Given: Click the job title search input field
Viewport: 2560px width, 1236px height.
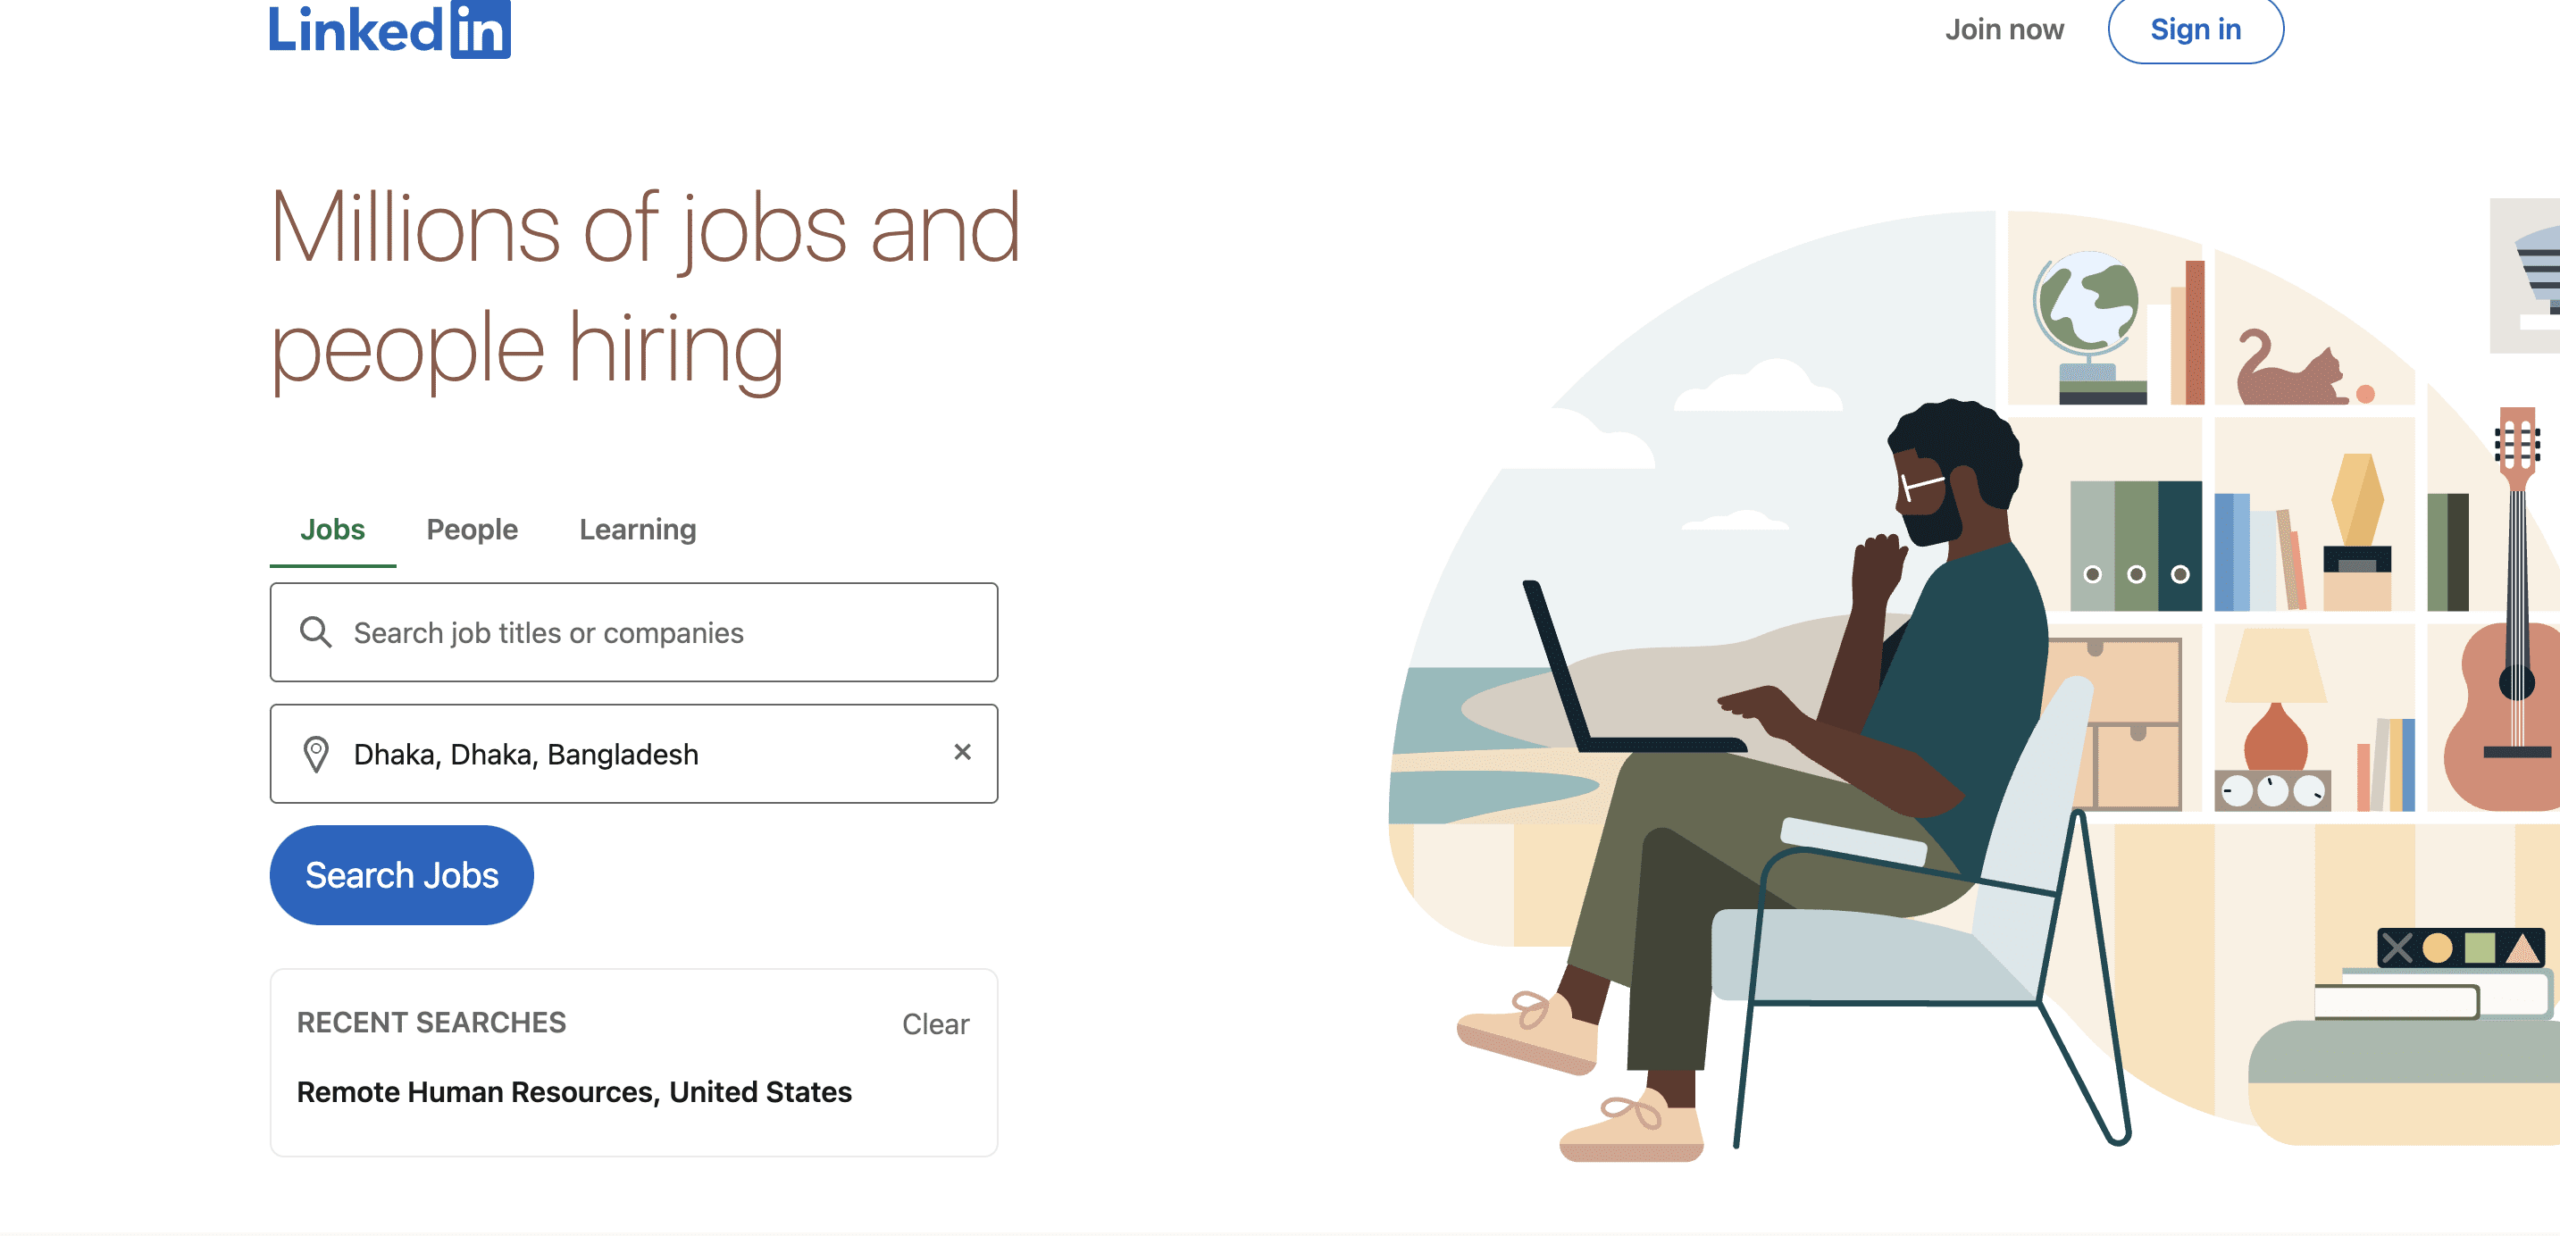Looking at the screenshot, I should [x=635, y=632].
